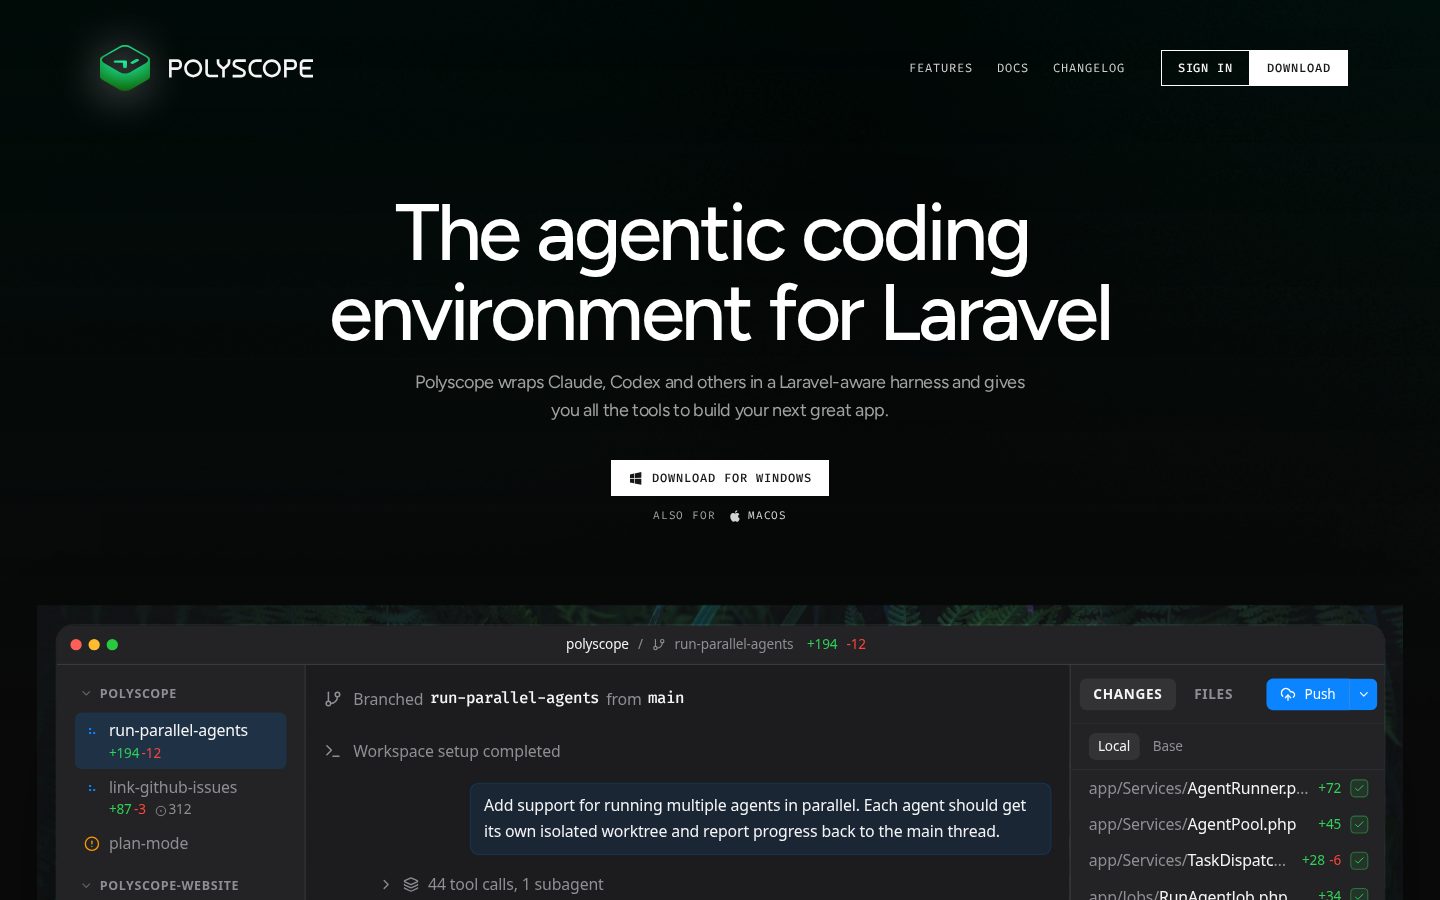
Task: Select plan-mode workspace in sidebar
Action: pyautogui.click(x=181, y=843)
